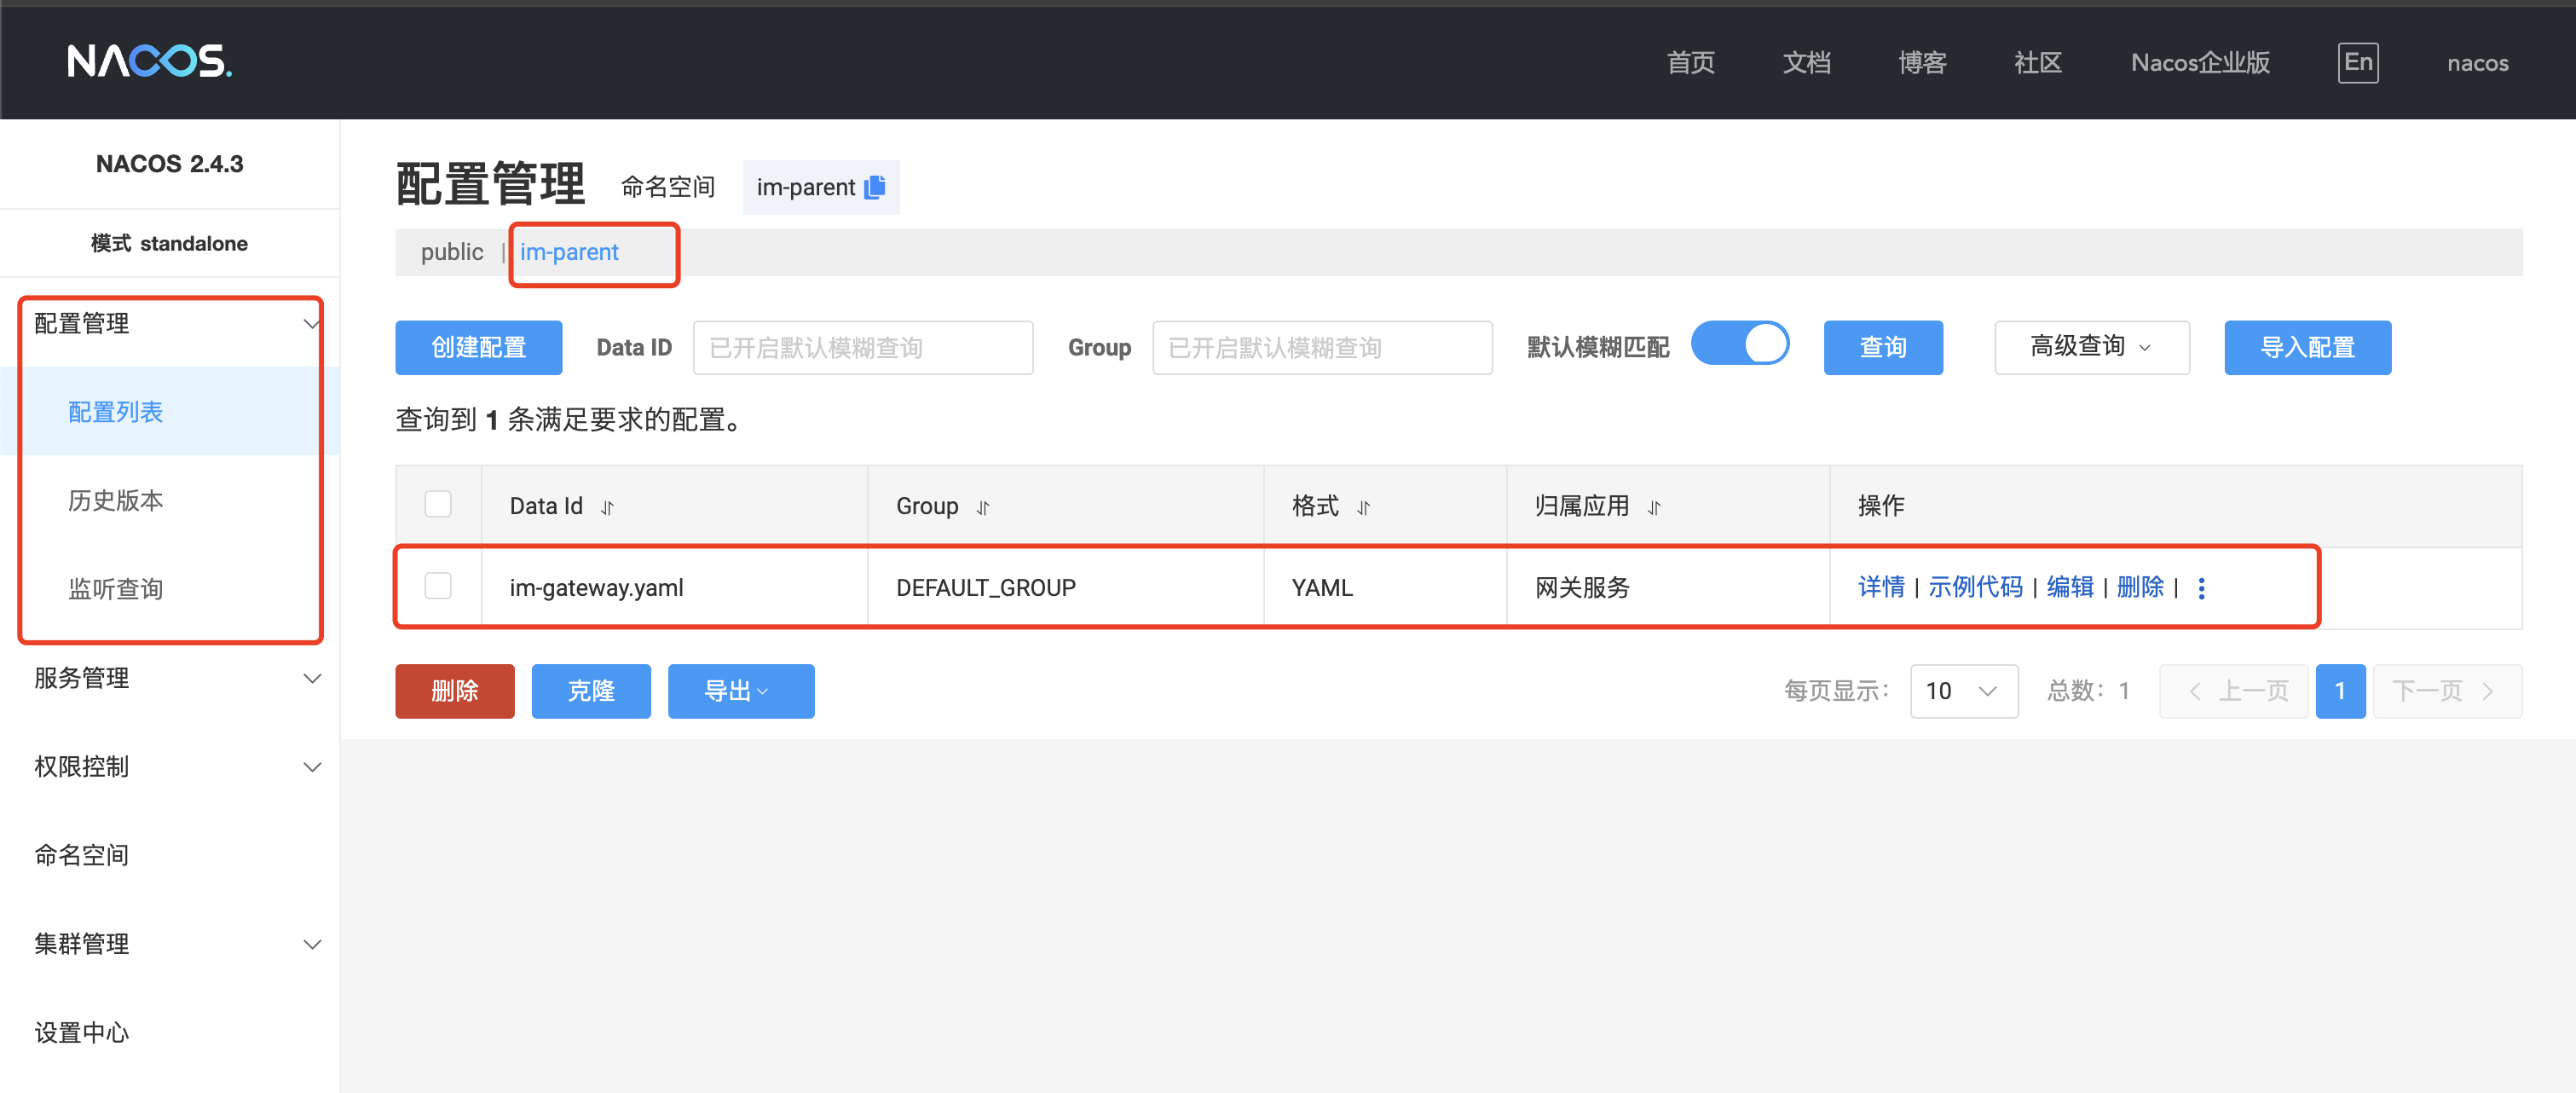The image size is (2576, 1093).
Task: Switch to the im-parent namespace tab
Action: pyautogui.click(x=569, y=252)
